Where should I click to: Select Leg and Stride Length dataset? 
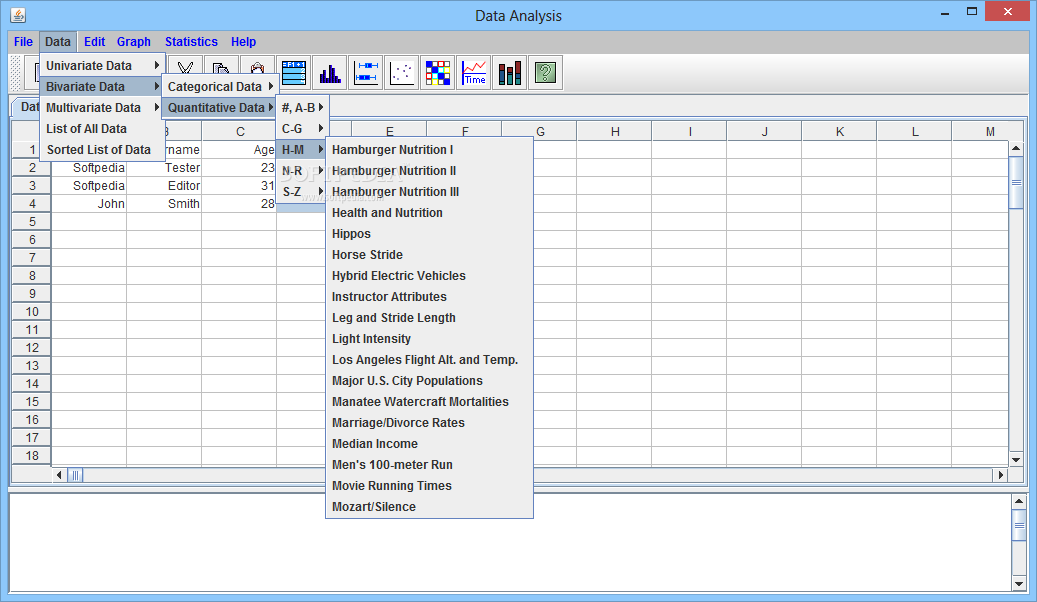coord(429,318)
